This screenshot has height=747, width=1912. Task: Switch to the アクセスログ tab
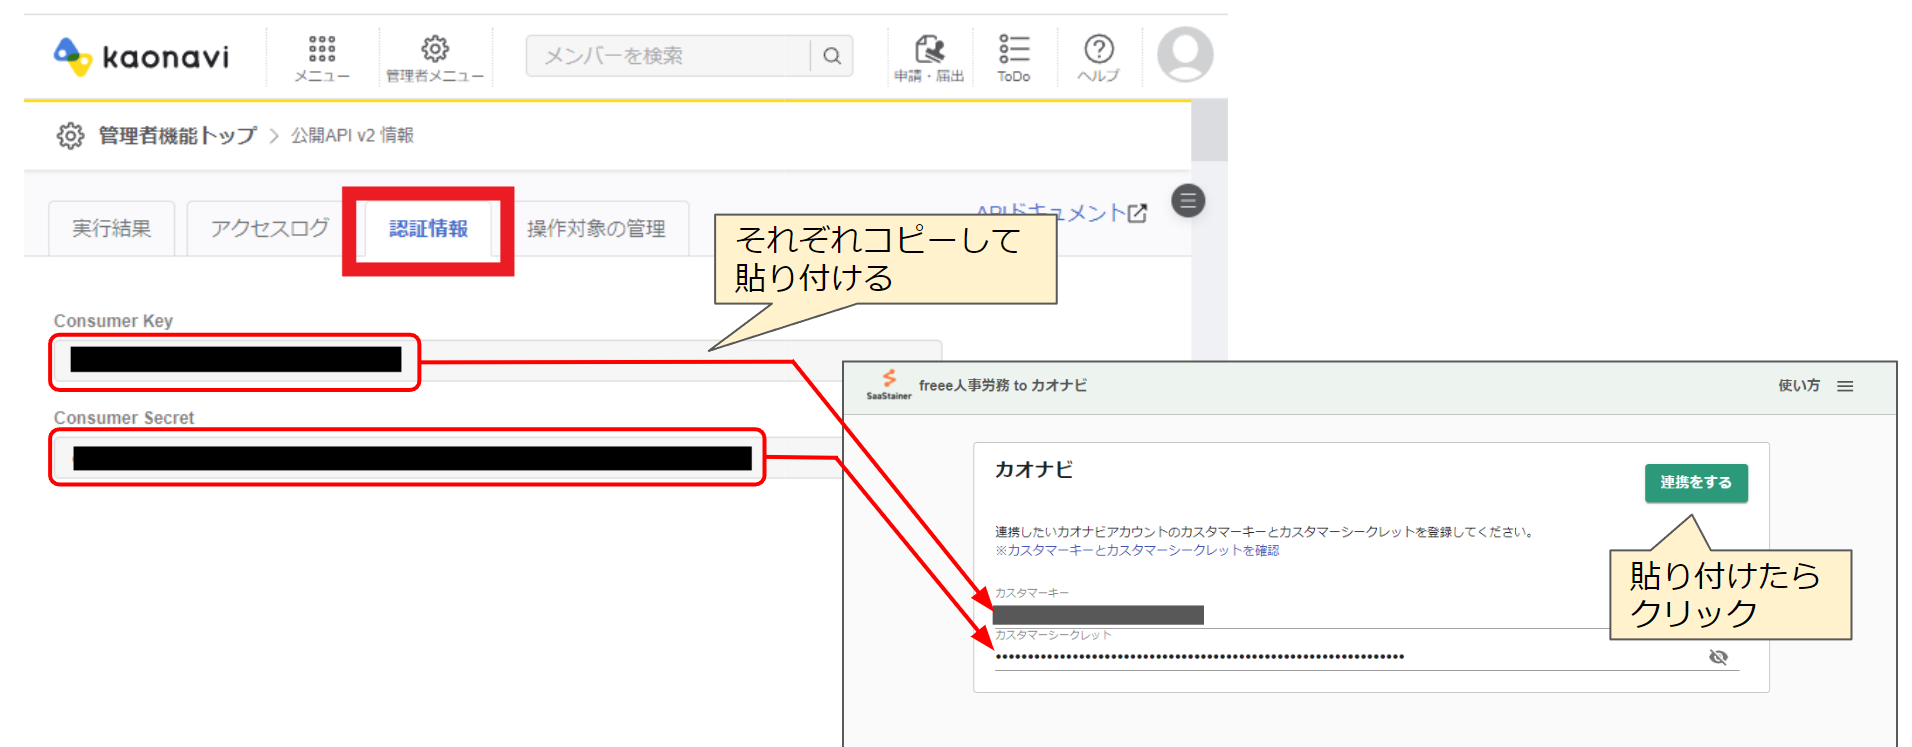[x=269, y=228]
